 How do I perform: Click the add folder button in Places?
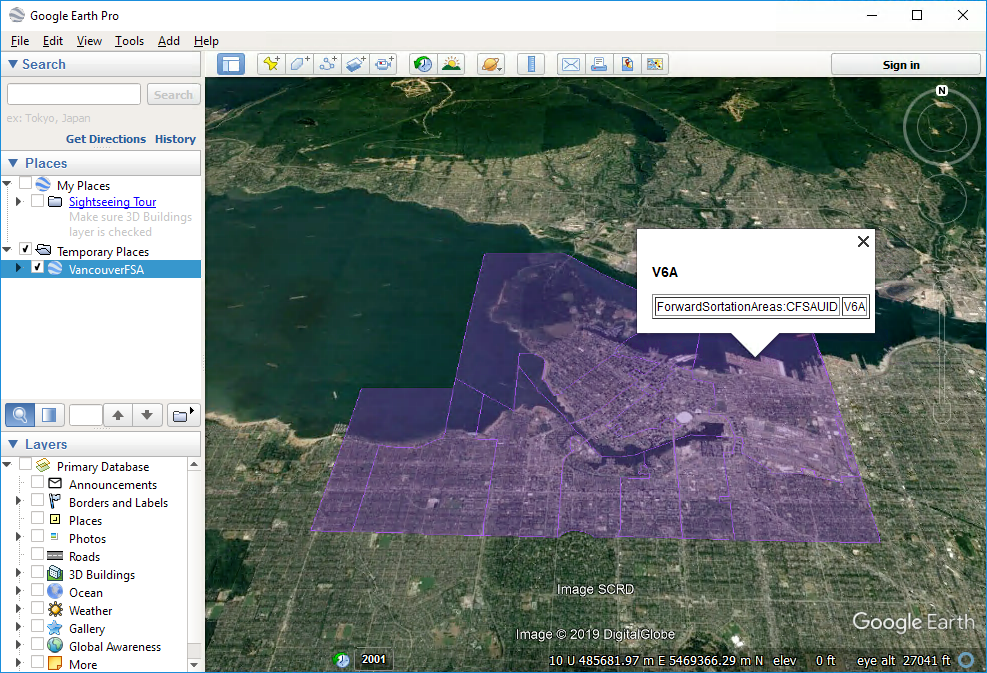tap(183, 415)
